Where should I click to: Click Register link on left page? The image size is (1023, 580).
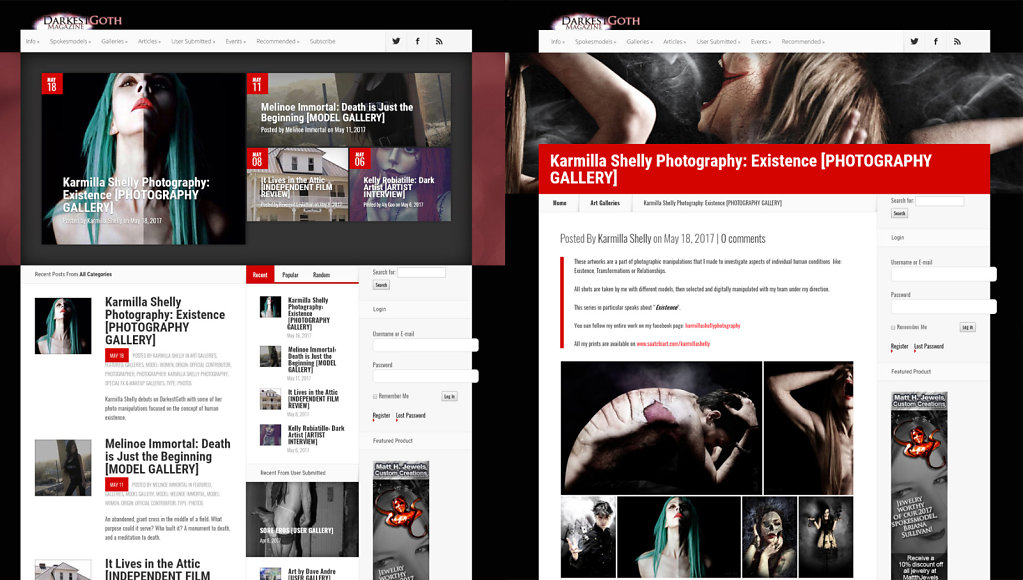(x=381, y=416)
